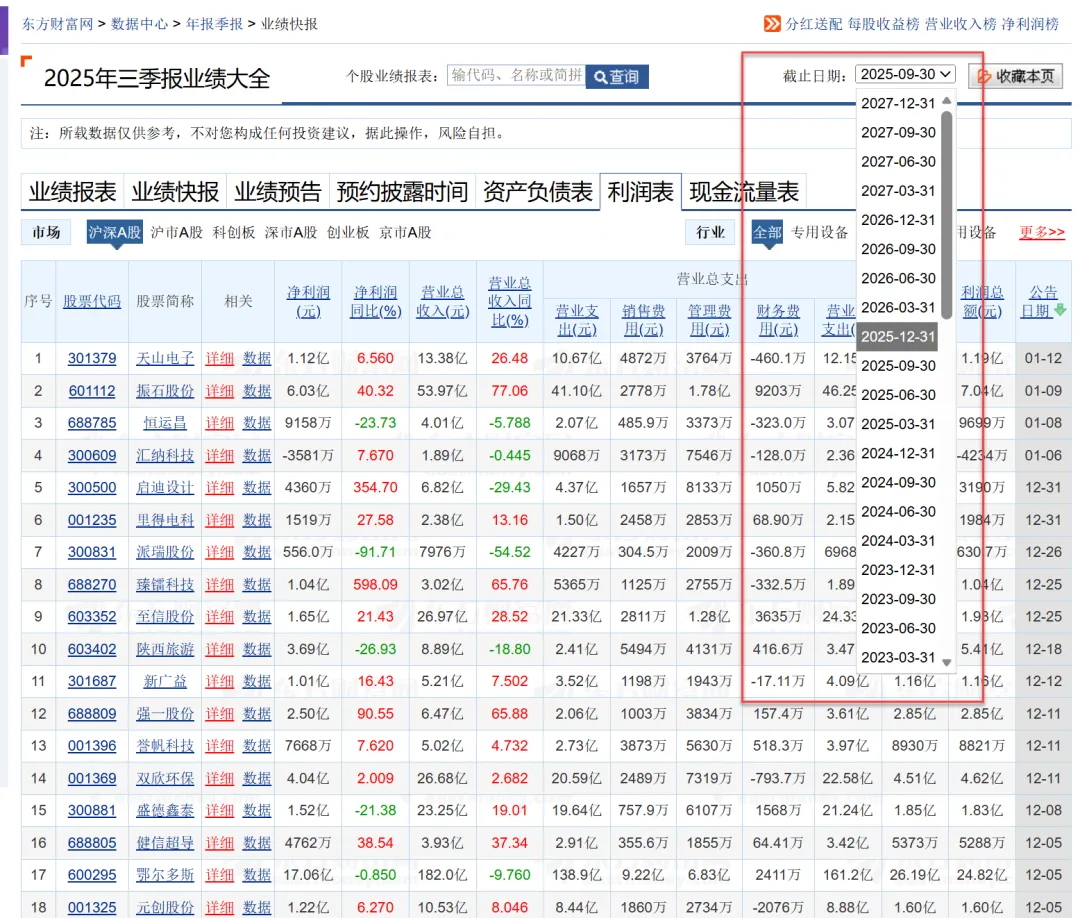
Task: Click the orange arrow icon before 分红送配
Action: click(772, 24)
